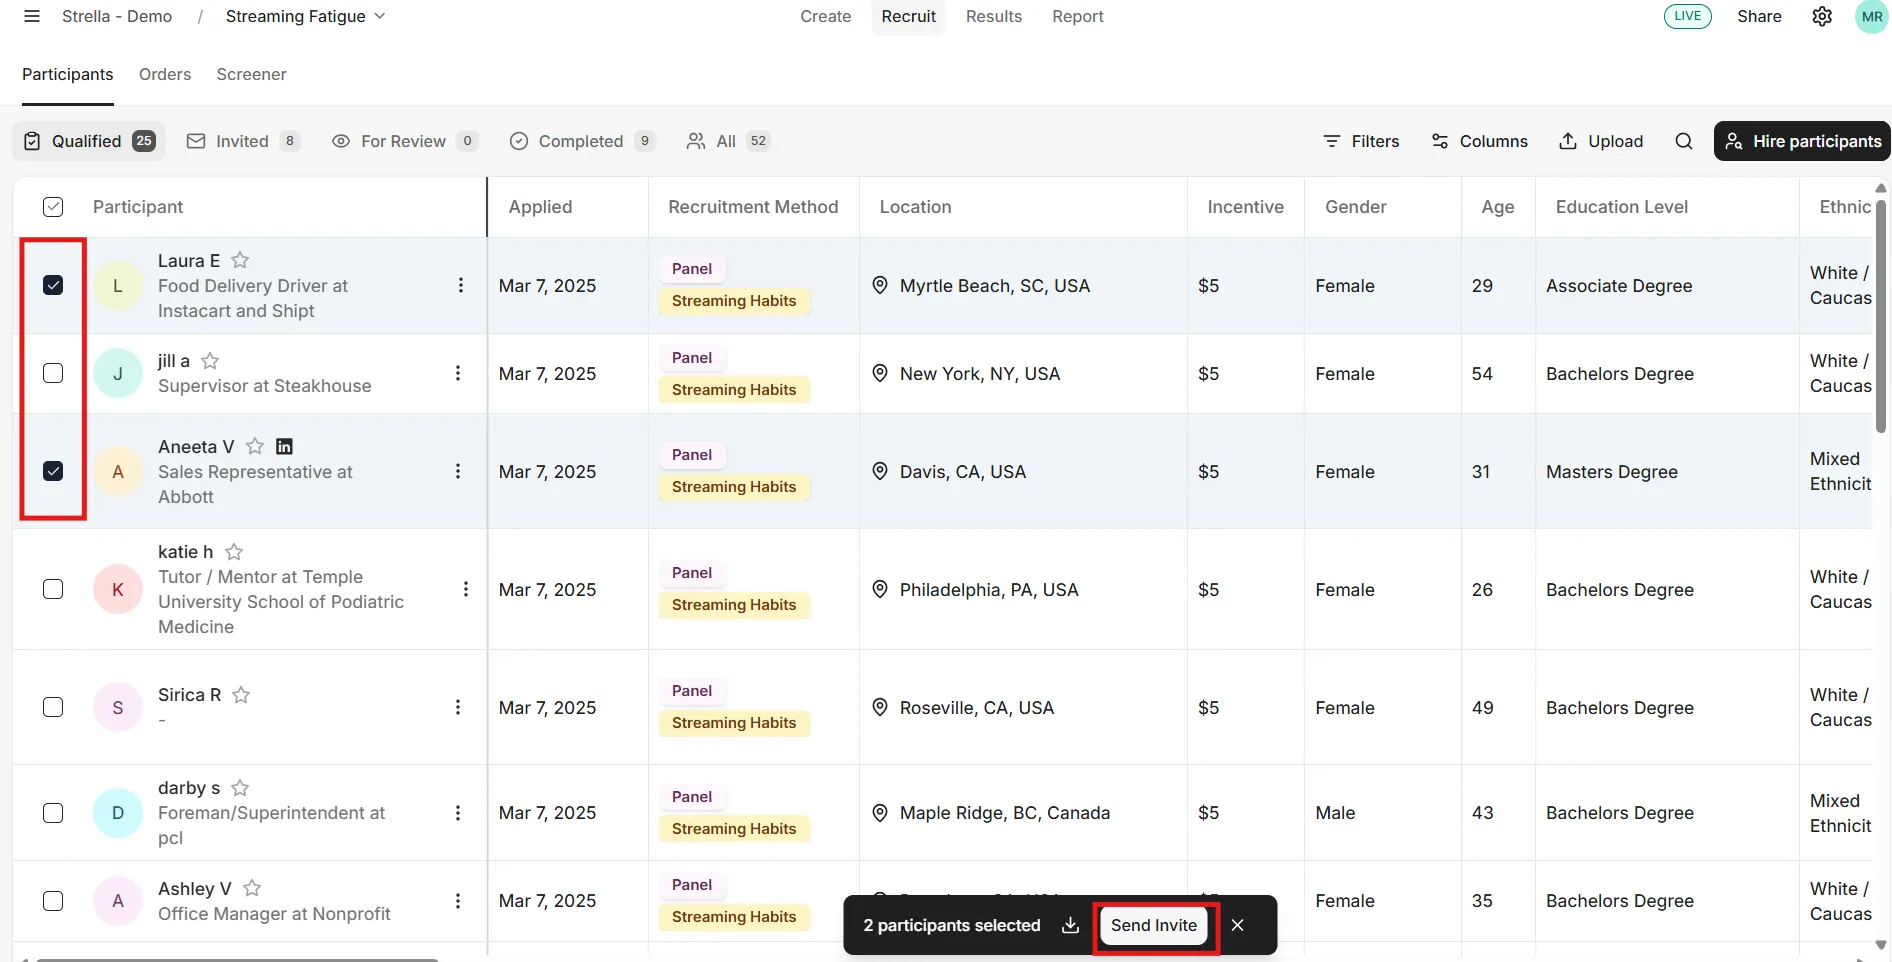Toggle the select-all participants checkbox
Viewport: 1892px width, 962px height.
pyautogui.click(x=53, y=207)
